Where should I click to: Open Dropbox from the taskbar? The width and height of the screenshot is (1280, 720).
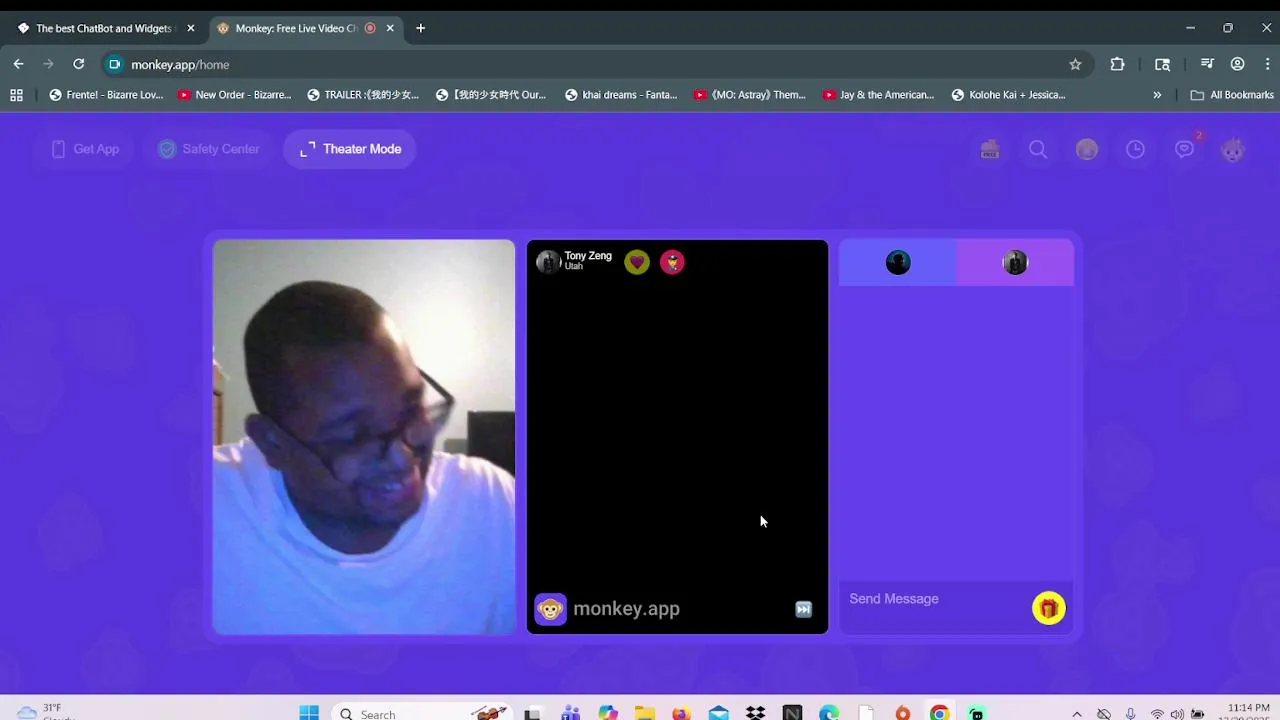coord(755,713)
